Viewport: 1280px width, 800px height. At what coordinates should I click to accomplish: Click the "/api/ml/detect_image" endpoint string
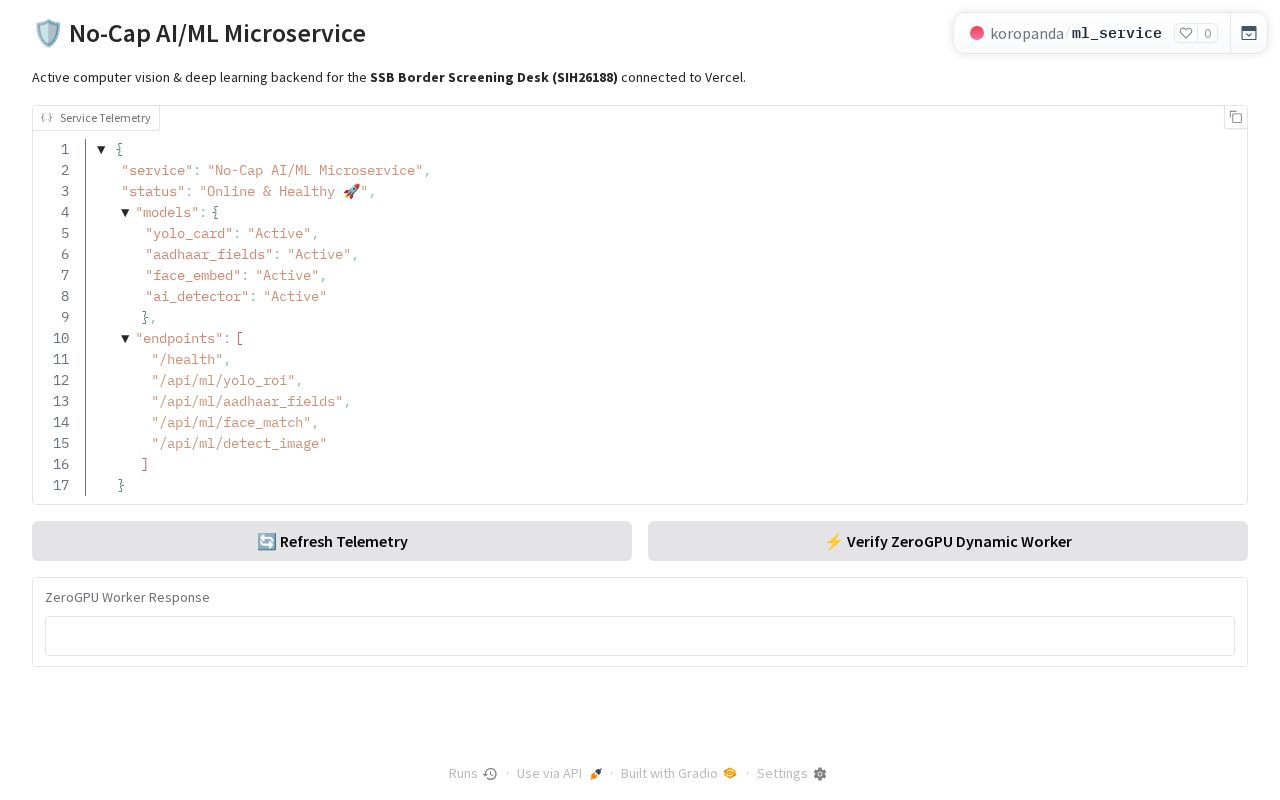(x=239, y=443)
